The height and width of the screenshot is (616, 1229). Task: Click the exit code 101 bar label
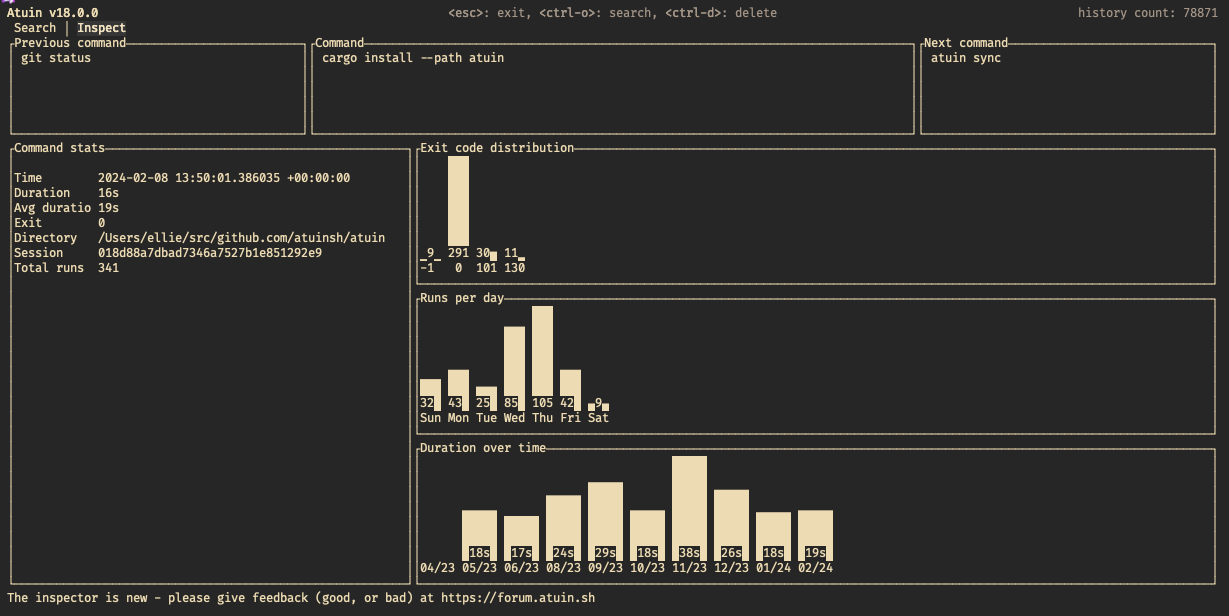487,268
